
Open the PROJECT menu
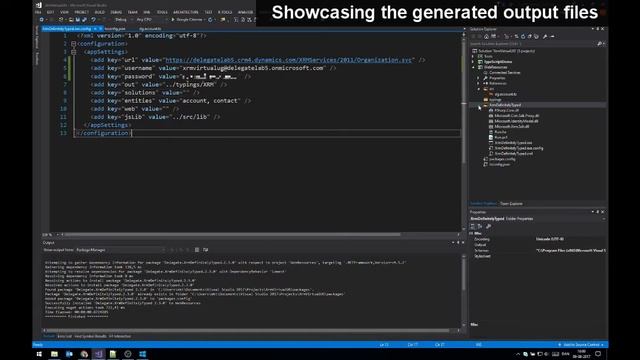[x=81, y=12]
